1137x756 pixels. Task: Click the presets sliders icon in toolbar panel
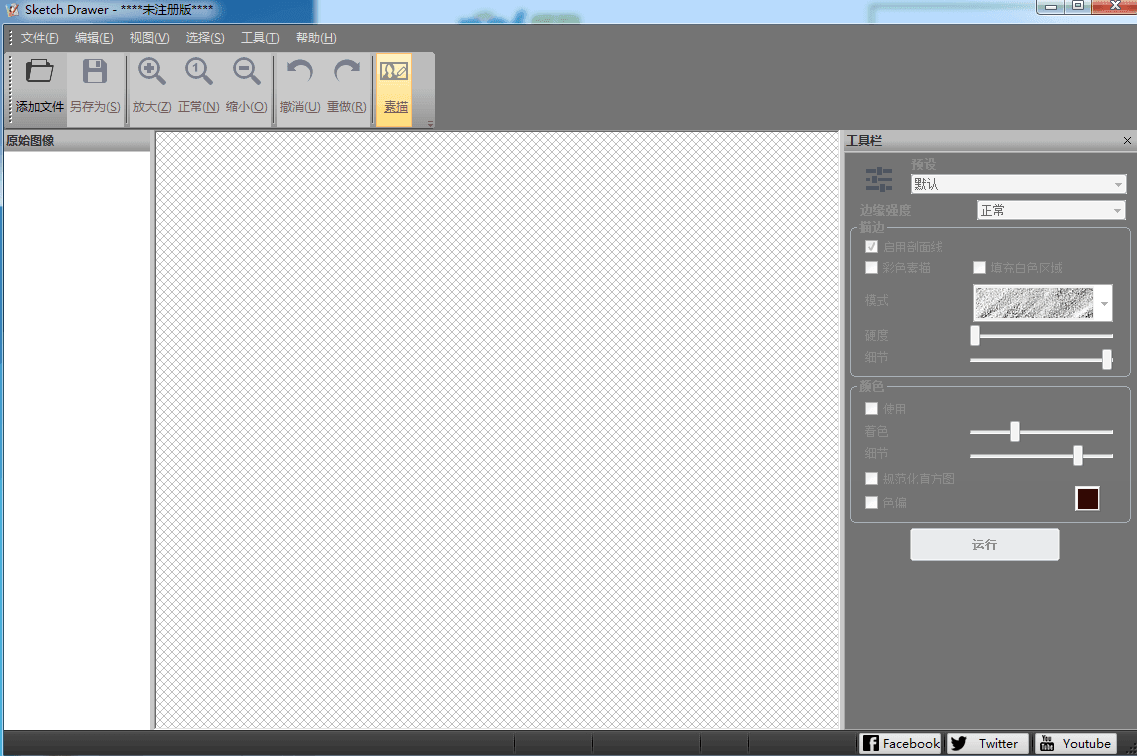[879, 179]
